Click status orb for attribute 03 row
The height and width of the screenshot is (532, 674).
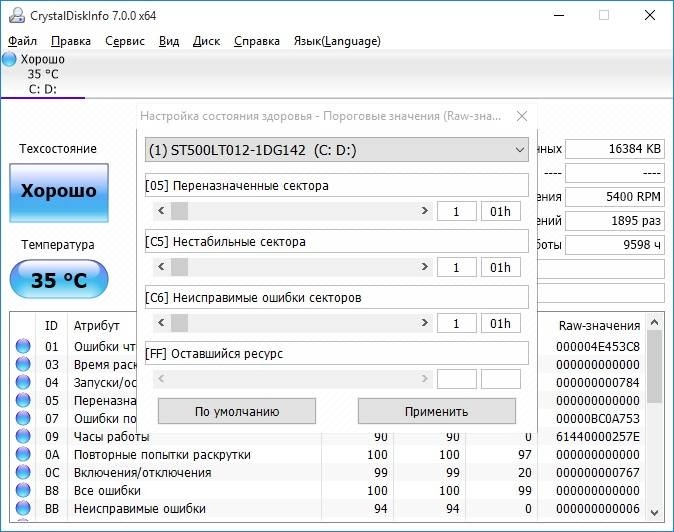23,364
